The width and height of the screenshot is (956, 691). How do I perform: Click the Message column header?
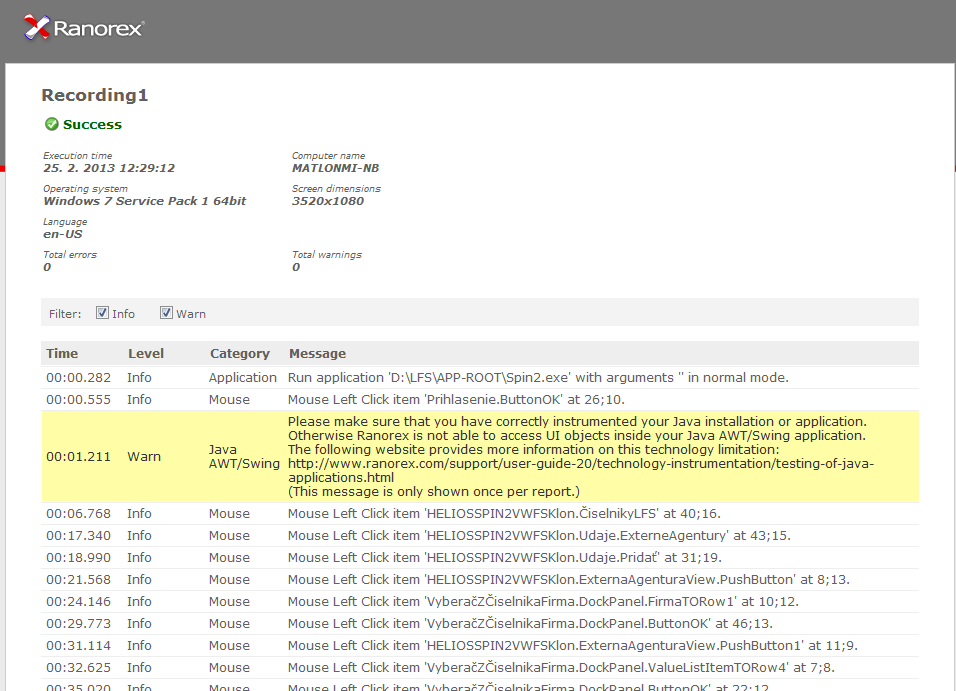tap(317, 354)
